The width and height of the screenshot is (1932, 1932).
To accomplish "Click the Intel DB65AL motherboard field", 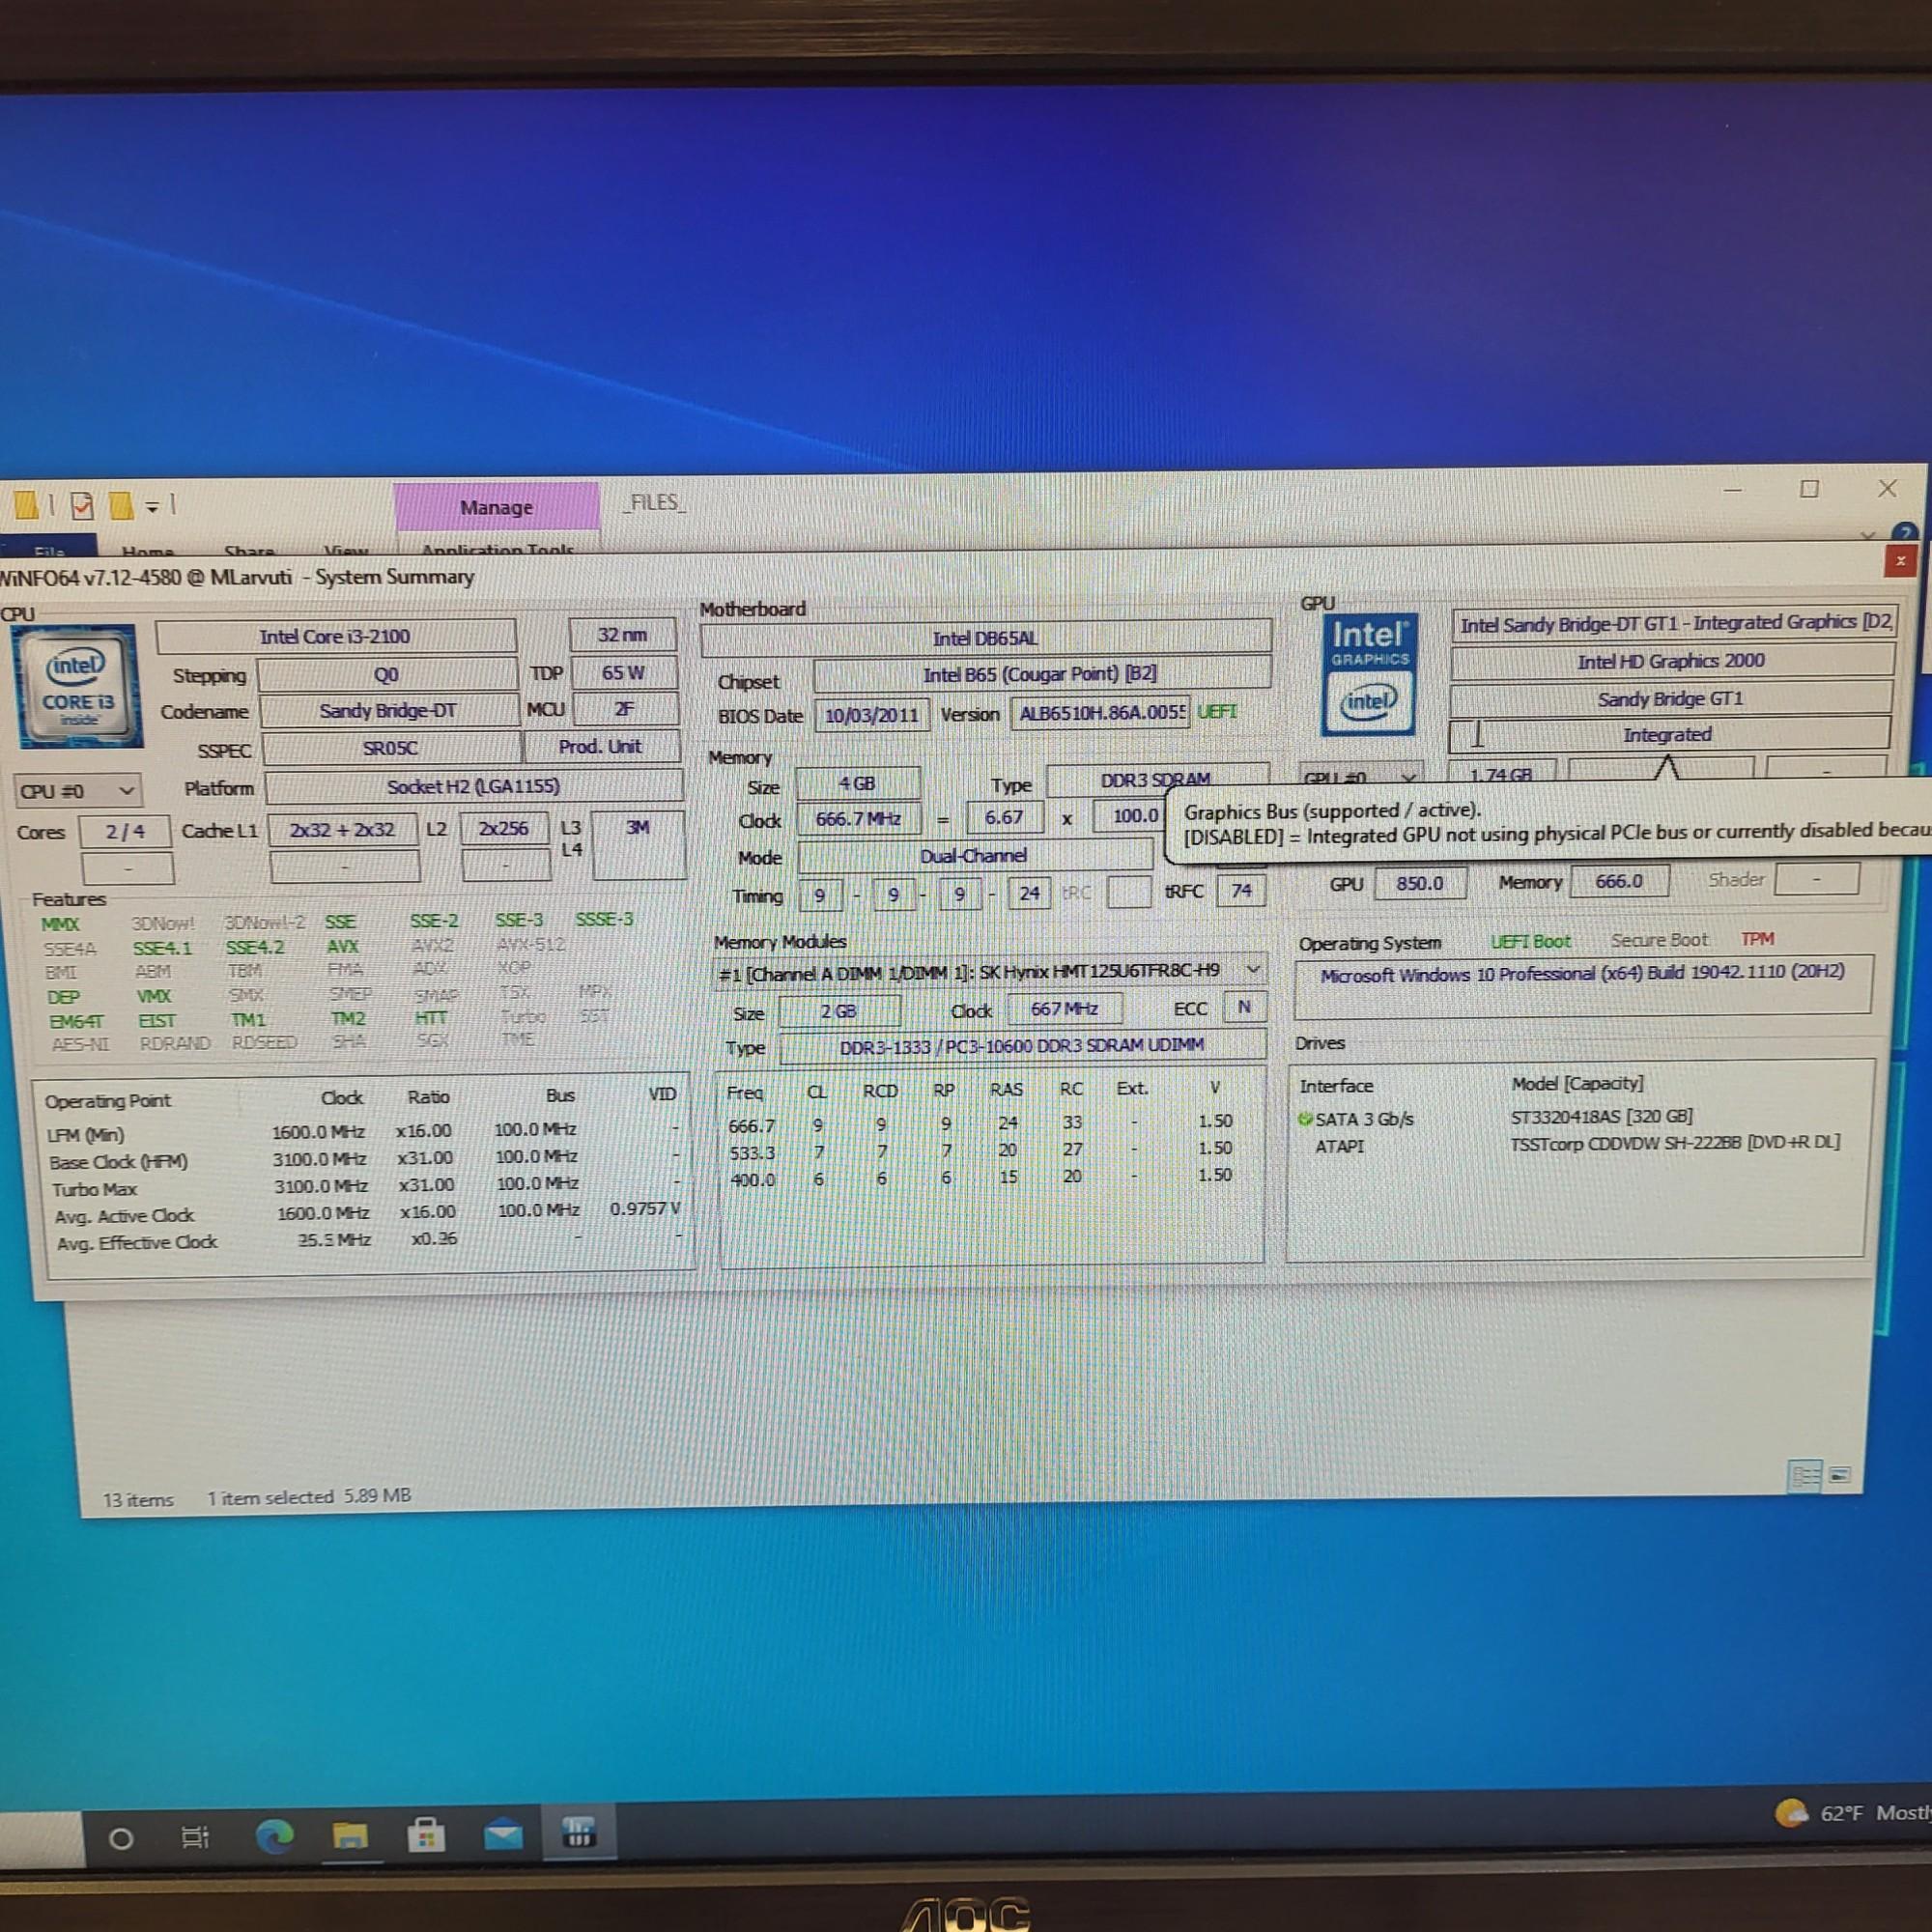I will [x=986, y=638].
